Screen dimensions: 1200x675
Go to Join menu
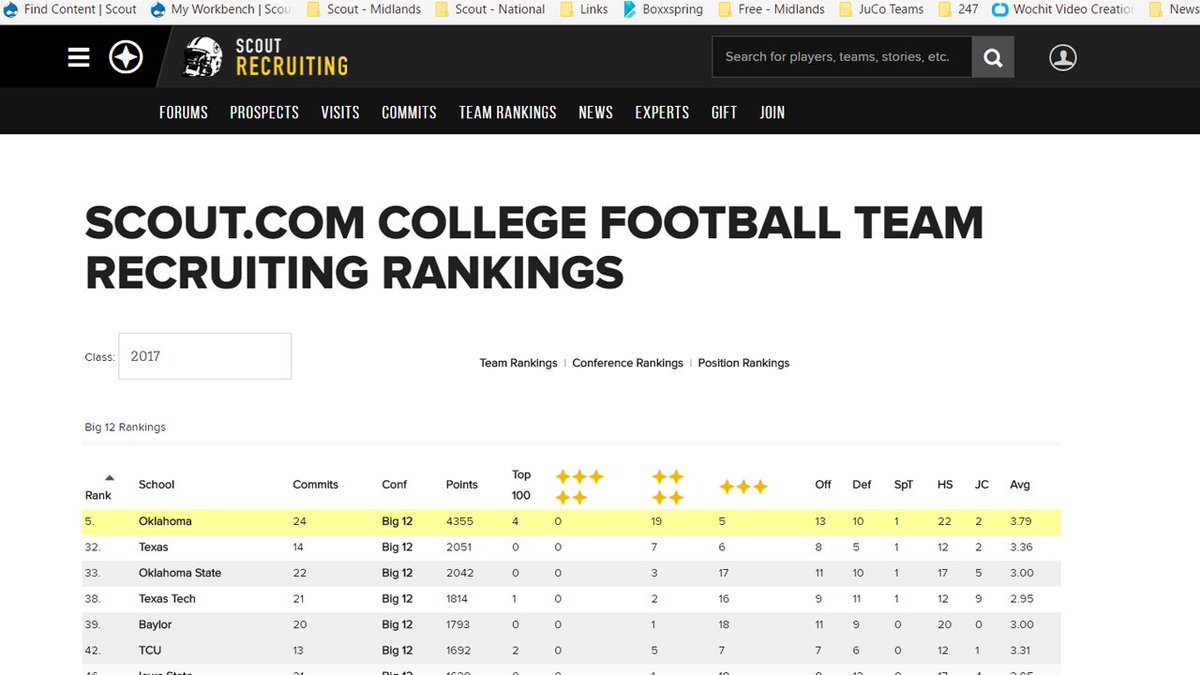click(x=772, y=112)
